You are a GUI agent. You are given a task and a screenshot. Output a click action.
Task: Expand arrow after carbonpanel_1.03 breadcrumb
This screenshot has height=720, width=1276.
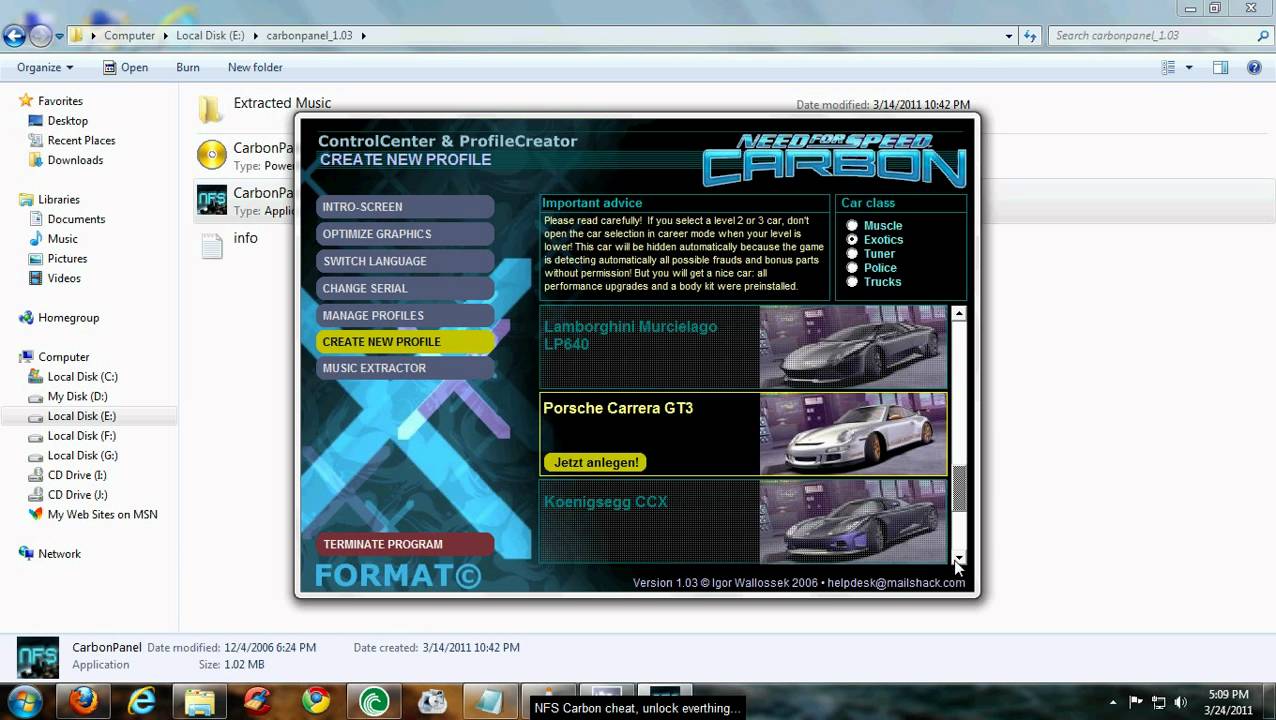click(363, 35)
